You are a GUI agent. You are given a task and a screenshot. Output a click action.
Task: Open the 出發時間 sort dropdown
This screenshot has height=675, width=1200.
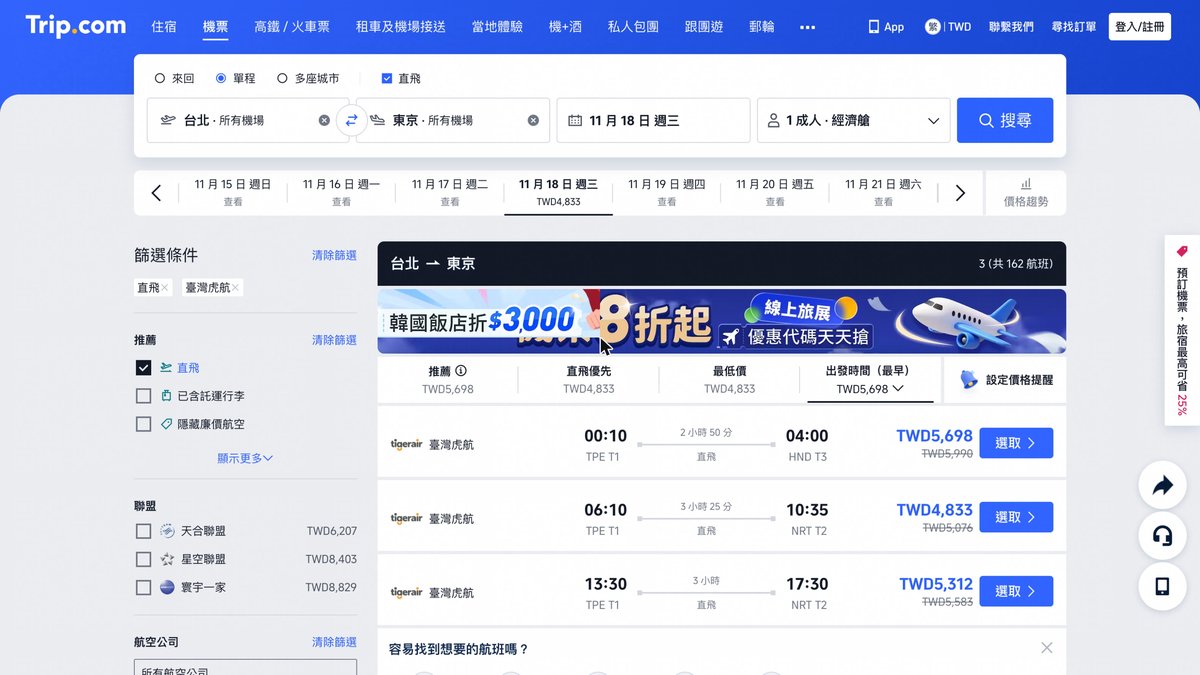point(870,380)
